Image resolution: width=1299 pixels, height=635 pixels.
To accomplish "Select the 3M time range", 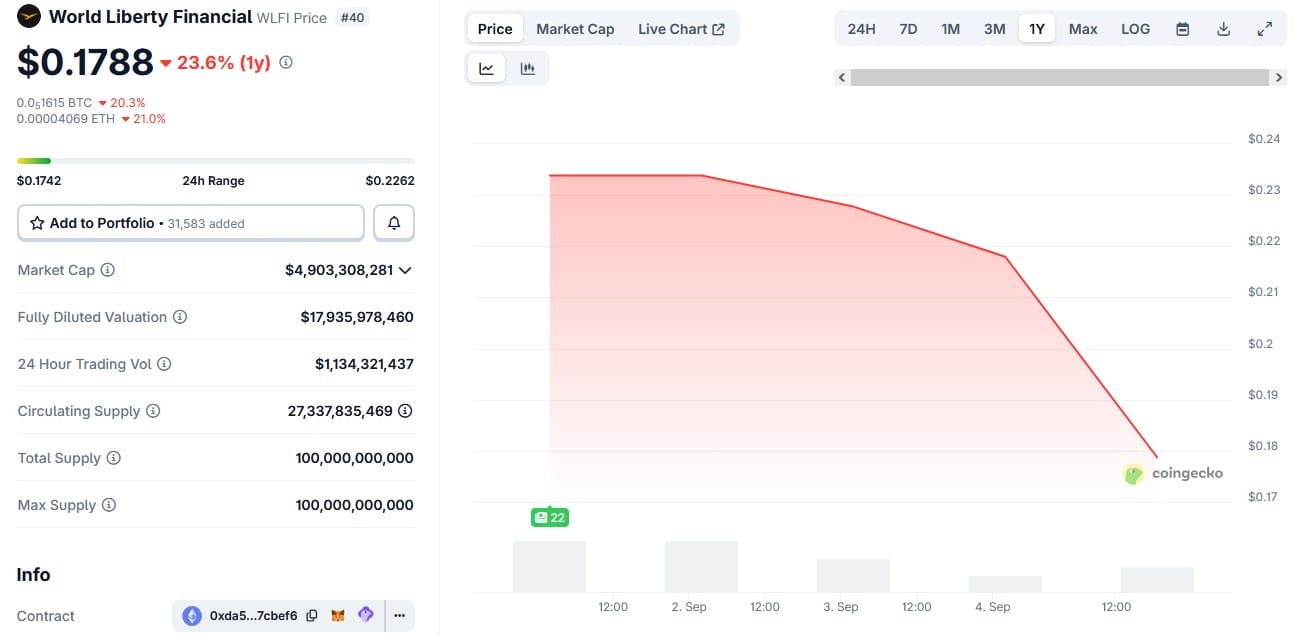I will coord(994,29).
